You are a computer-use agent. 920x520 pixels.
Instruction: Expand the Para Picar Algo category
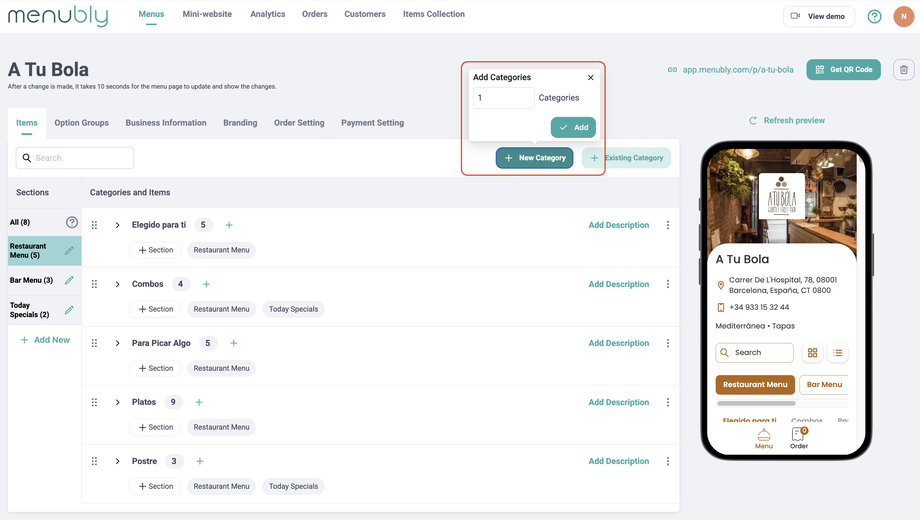pos(117,343)
